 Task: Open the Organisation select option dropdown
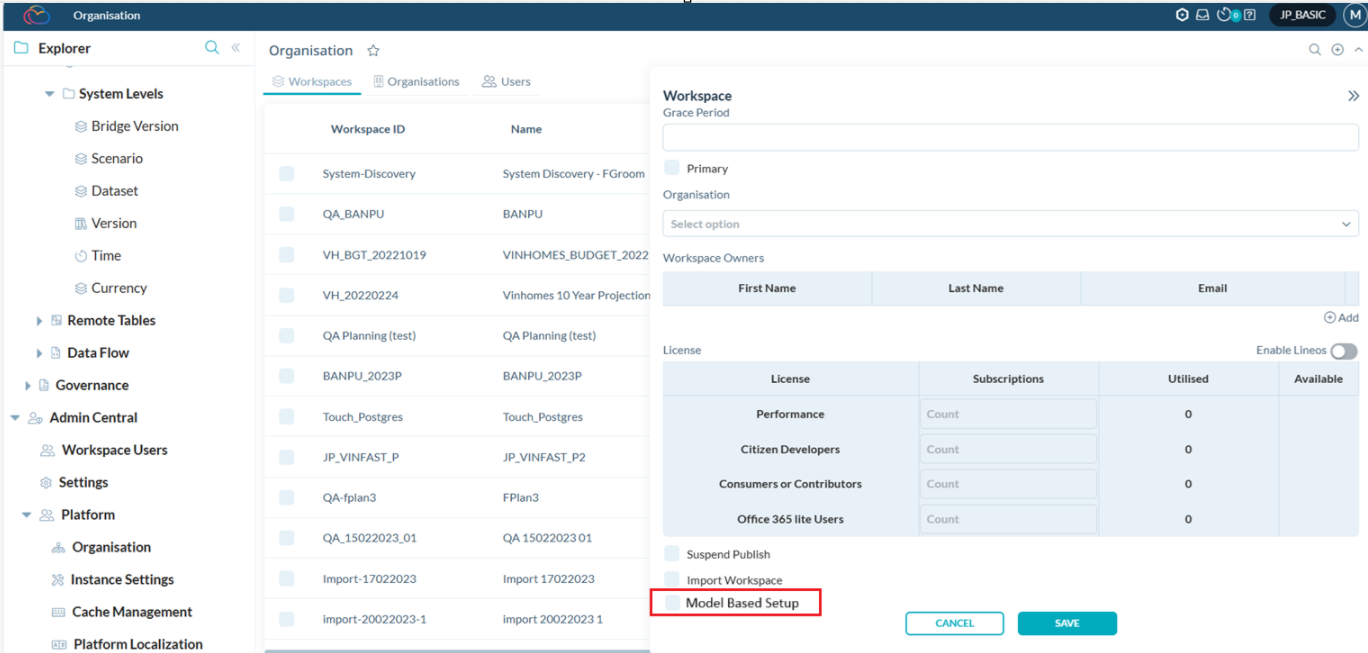(x=1010, y=224)
